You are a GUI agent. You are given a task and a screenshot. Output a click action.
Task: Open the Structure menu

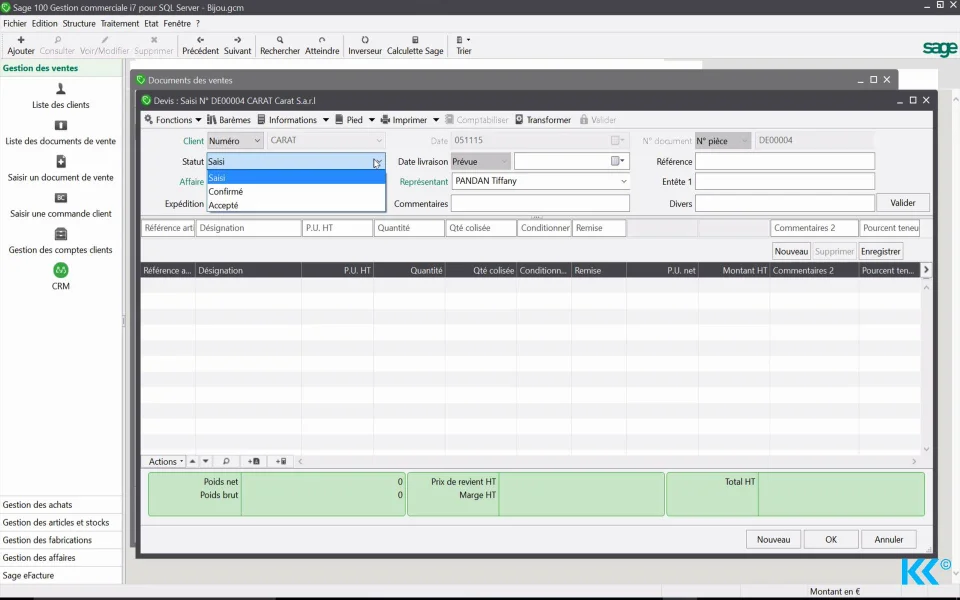[x=79, y=23]
